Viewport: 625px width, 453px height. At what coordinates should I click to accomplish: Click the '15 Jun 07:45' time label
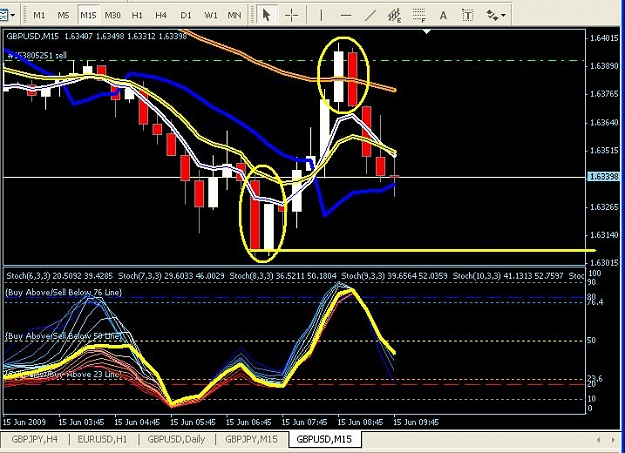305,422
